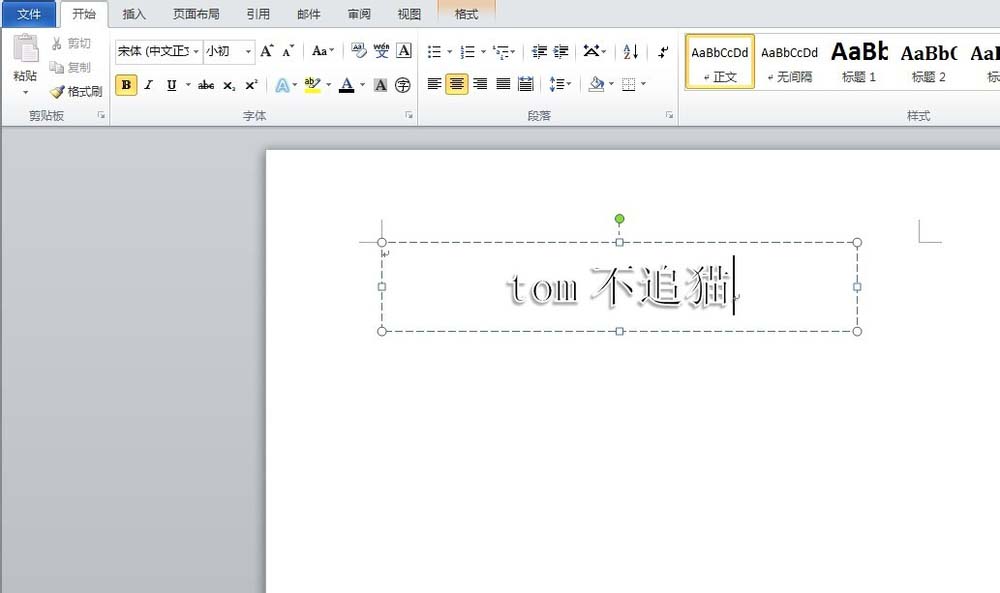Image resolution: width=1000 pixels, height=593 pixels.
Task: Toggle bold formatting on selected text
Action: click(125, 85)
